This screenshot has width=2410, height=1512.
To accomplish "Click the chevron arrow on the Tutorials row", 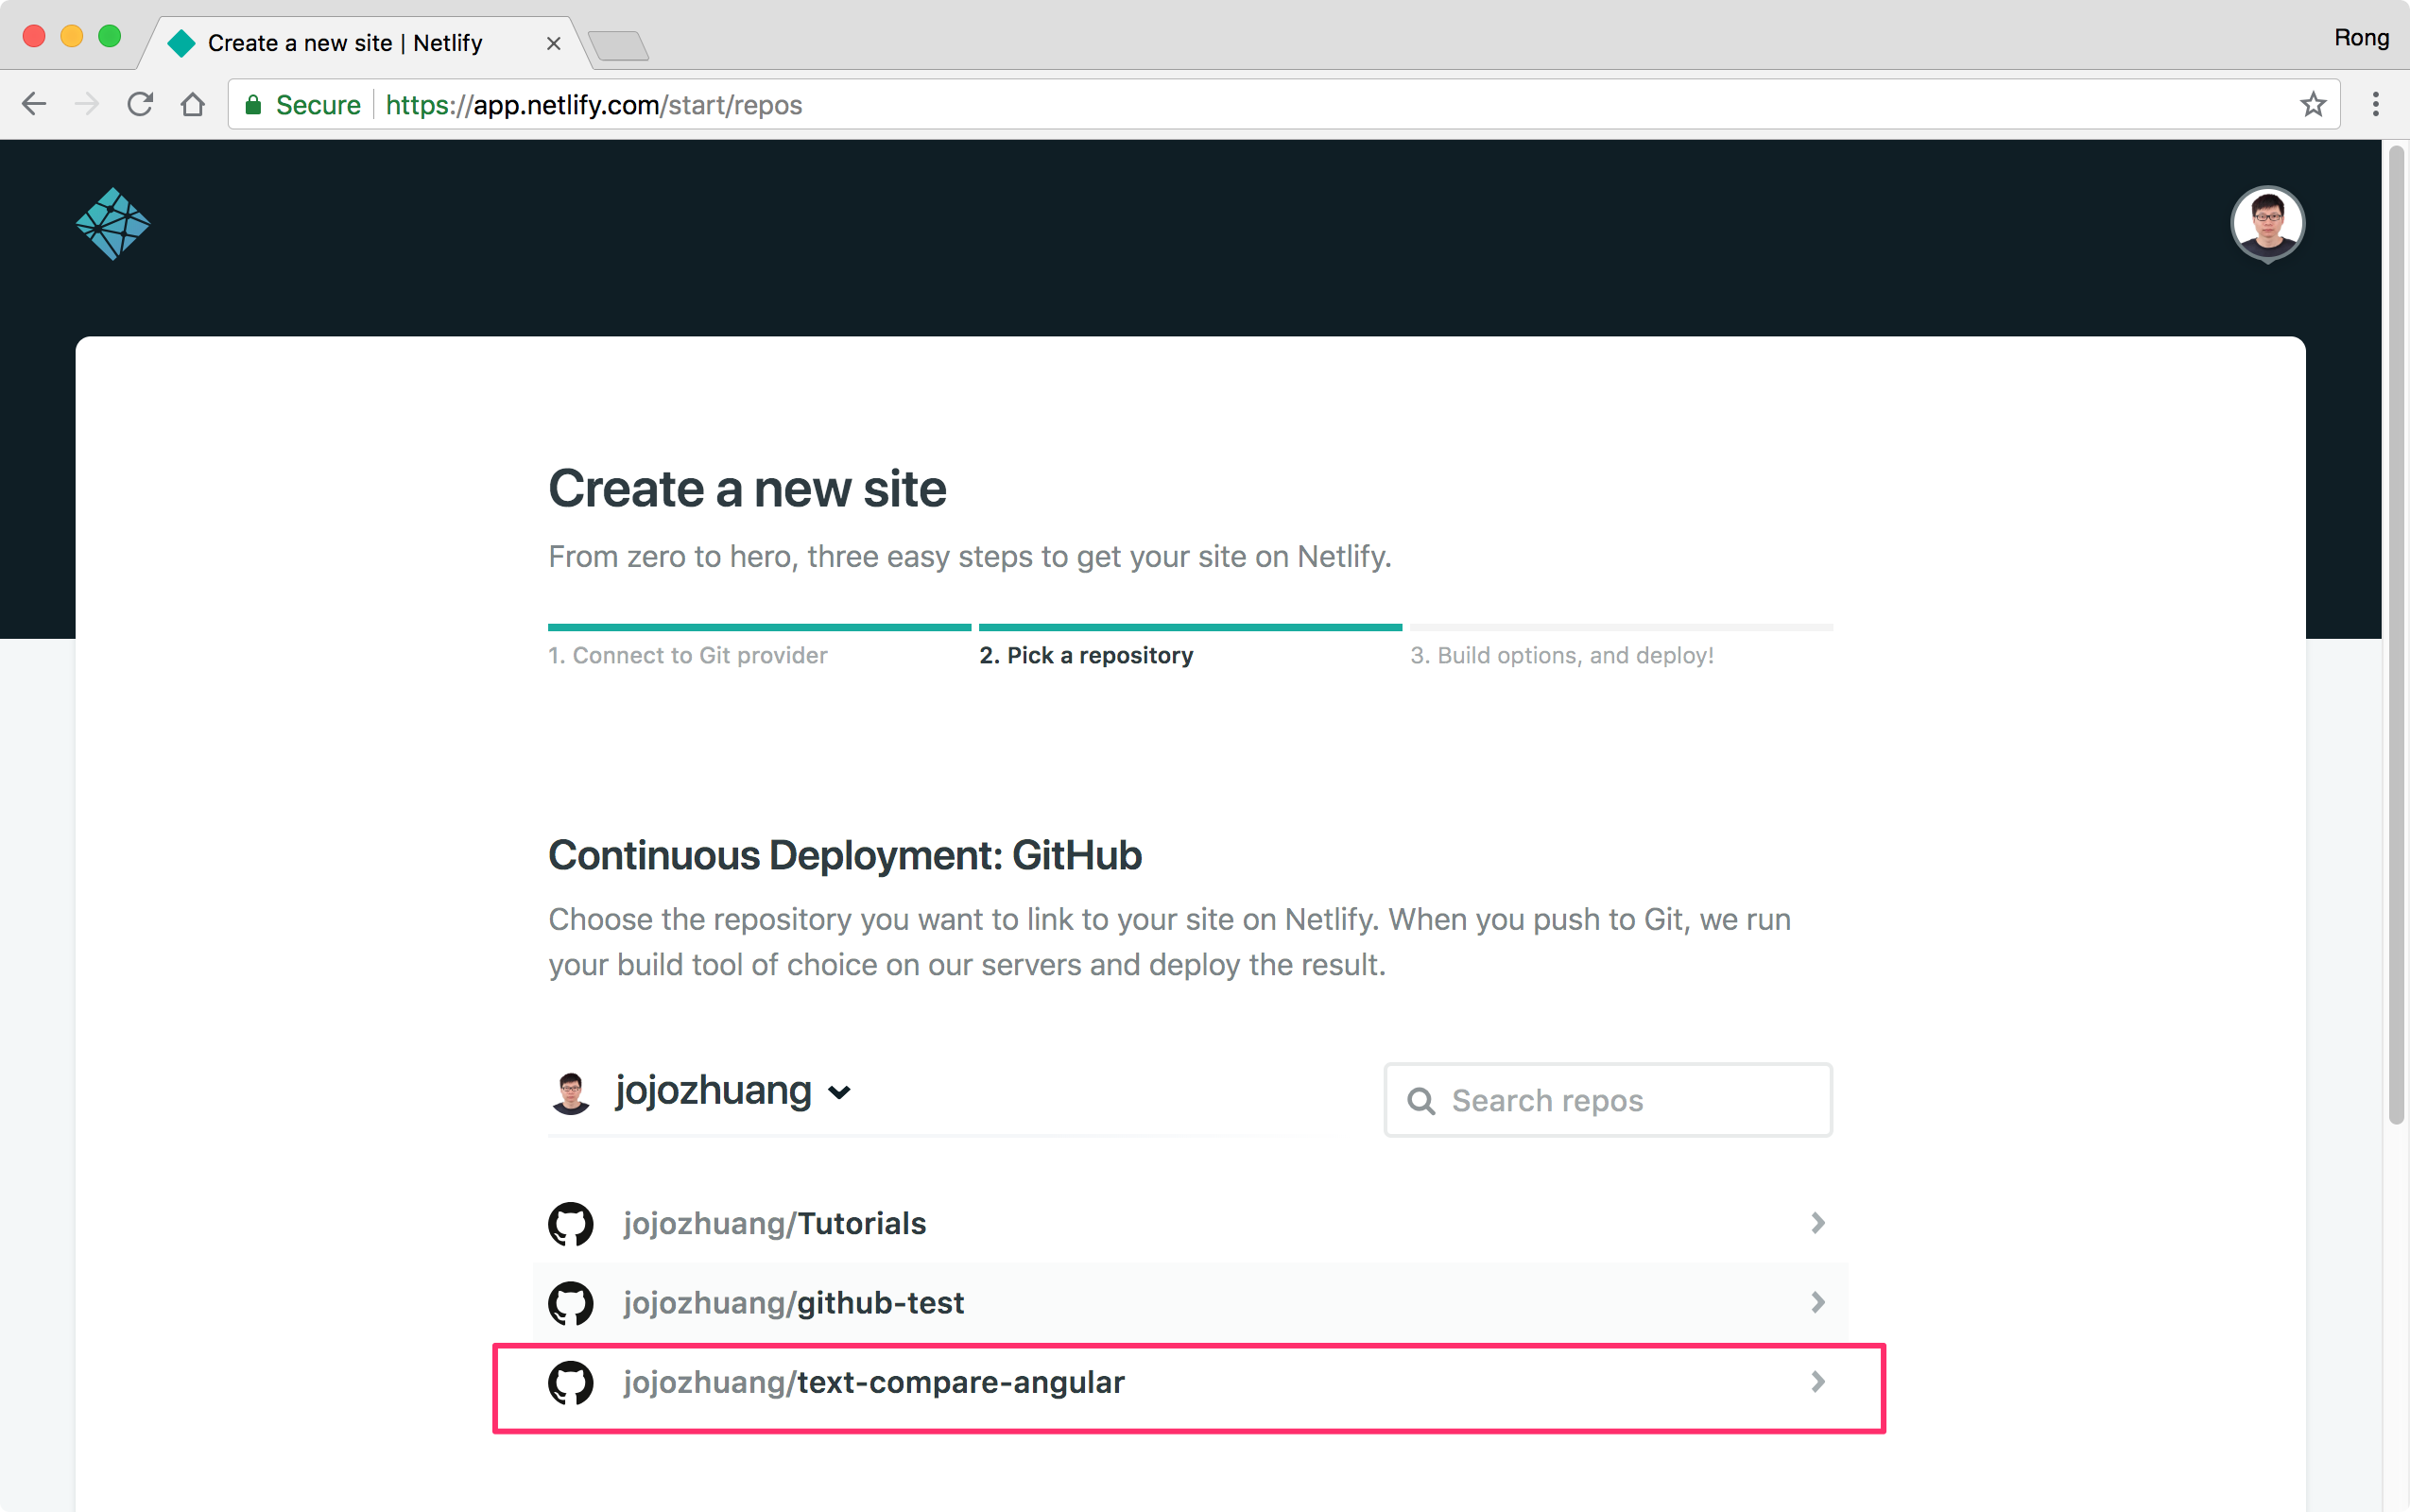I will 1818,1223.
